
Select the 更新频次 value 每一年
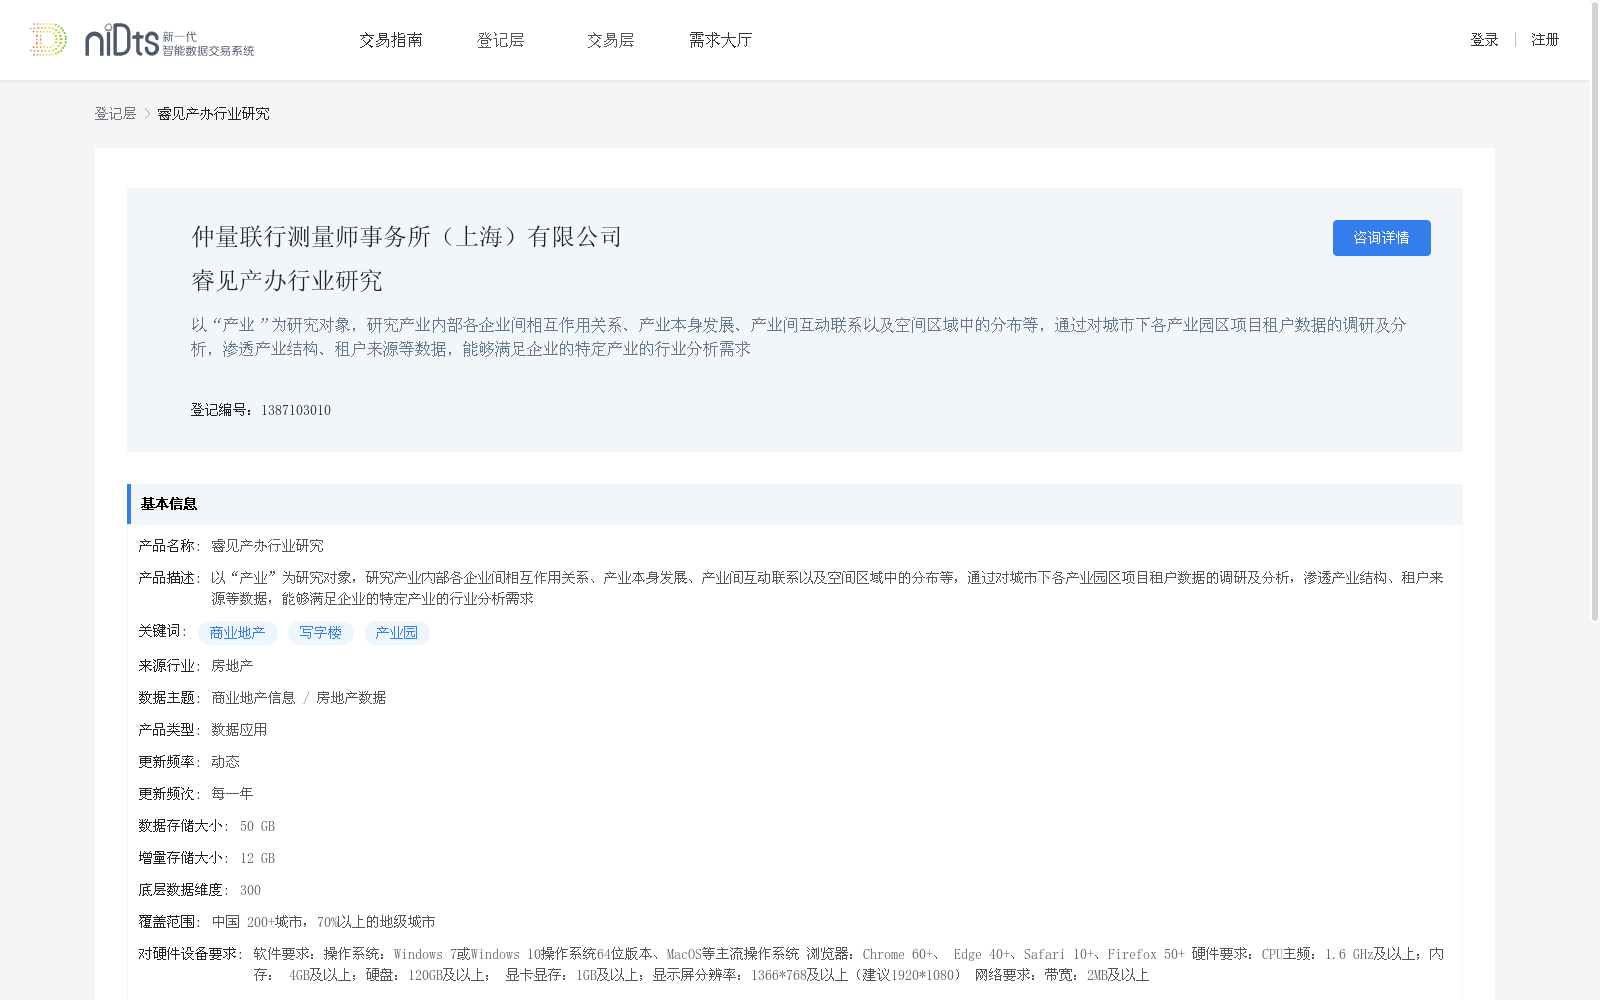point(232,794)
